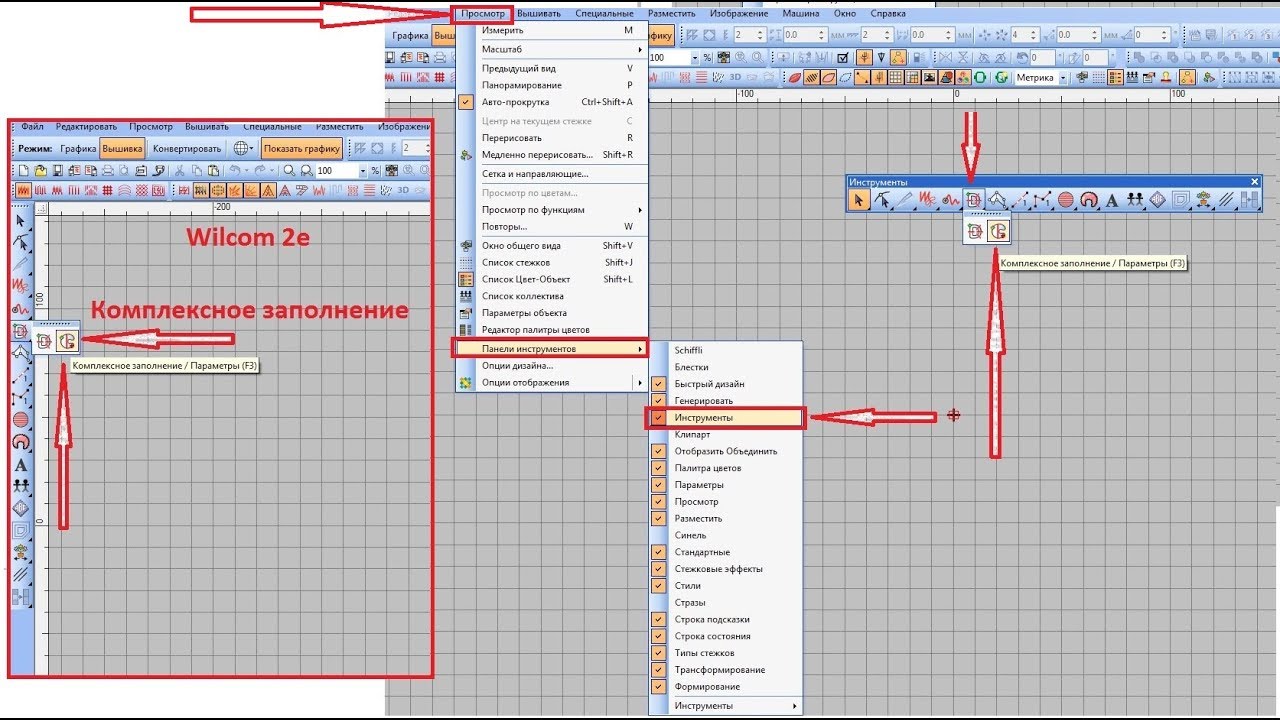Select the Lettering A tool in Wilcom 2e sidebar

21,464
